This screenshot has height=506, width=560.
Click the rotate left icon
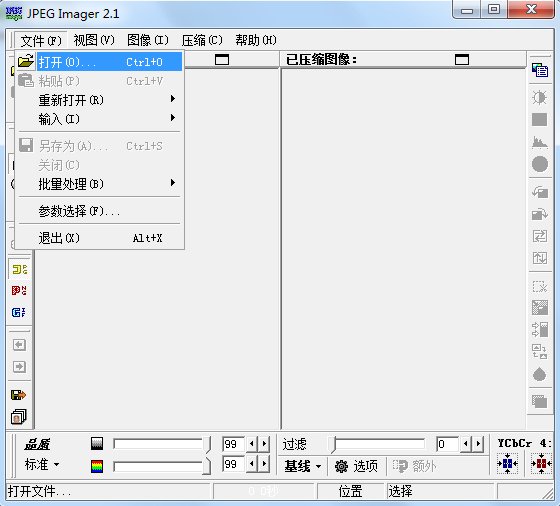(x=540, y=192)
